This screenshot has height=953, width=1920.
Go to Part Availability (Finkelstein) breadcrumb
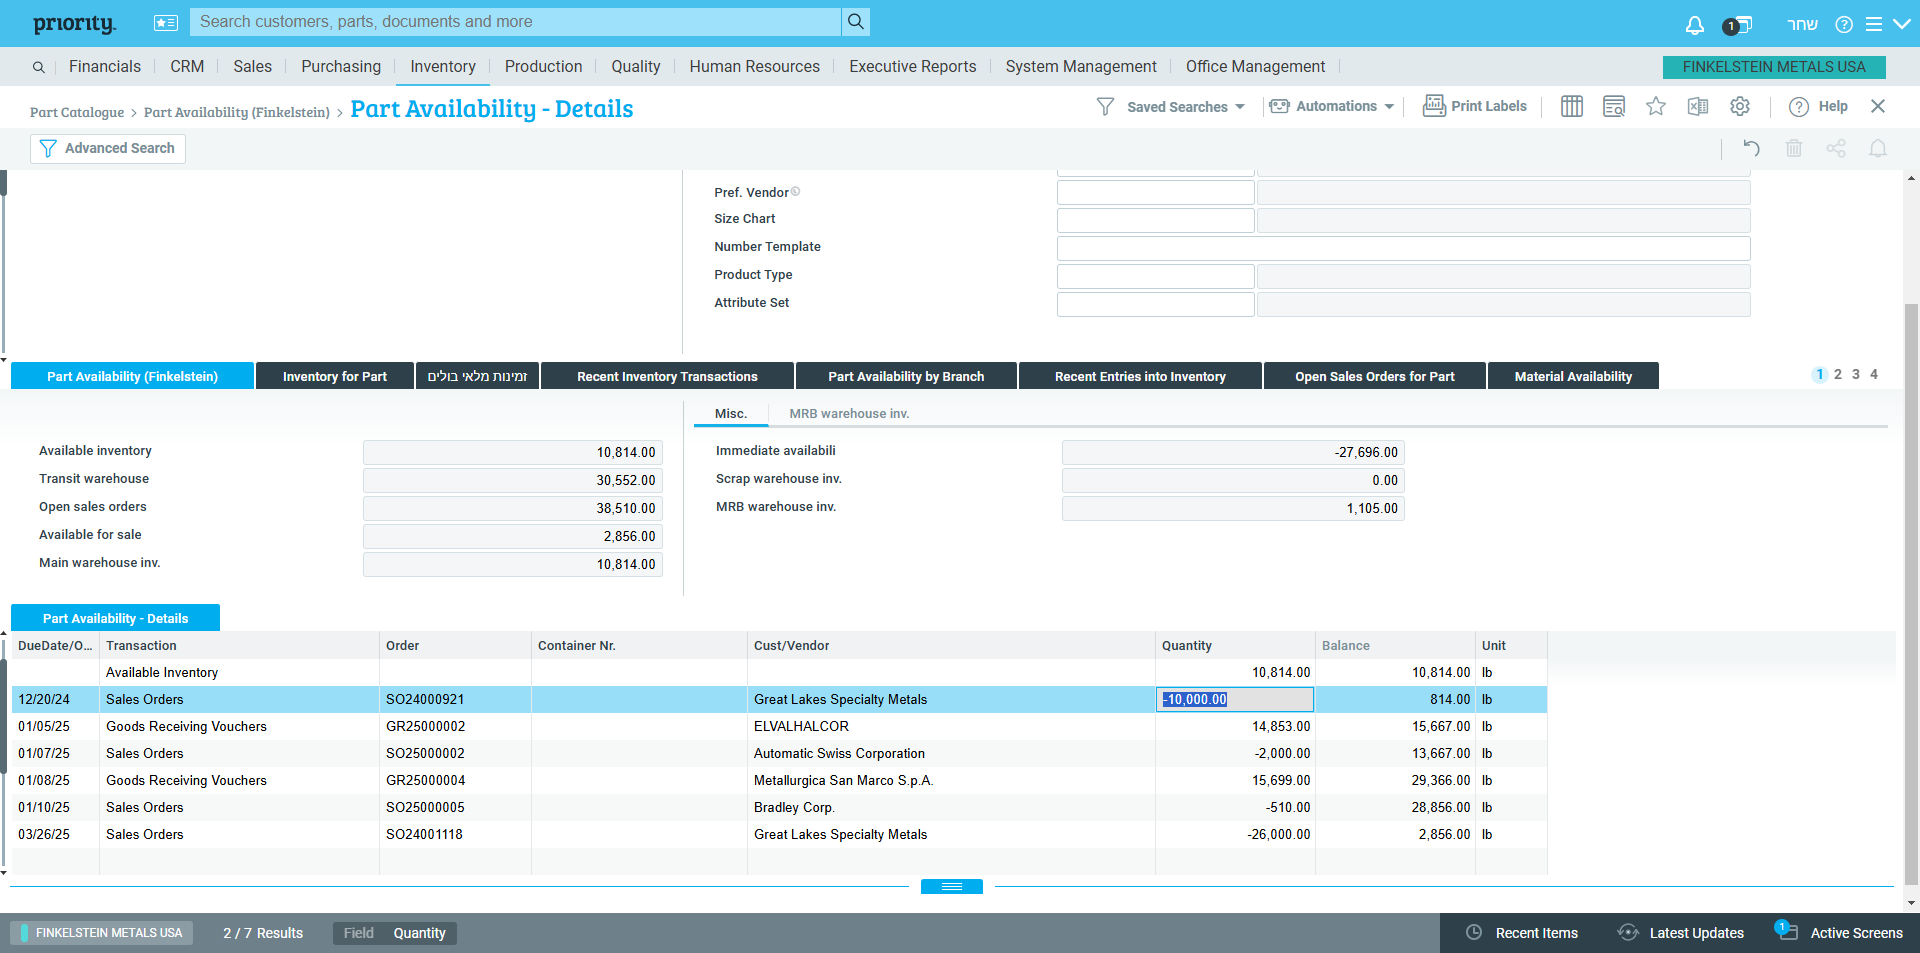(237, 112)
